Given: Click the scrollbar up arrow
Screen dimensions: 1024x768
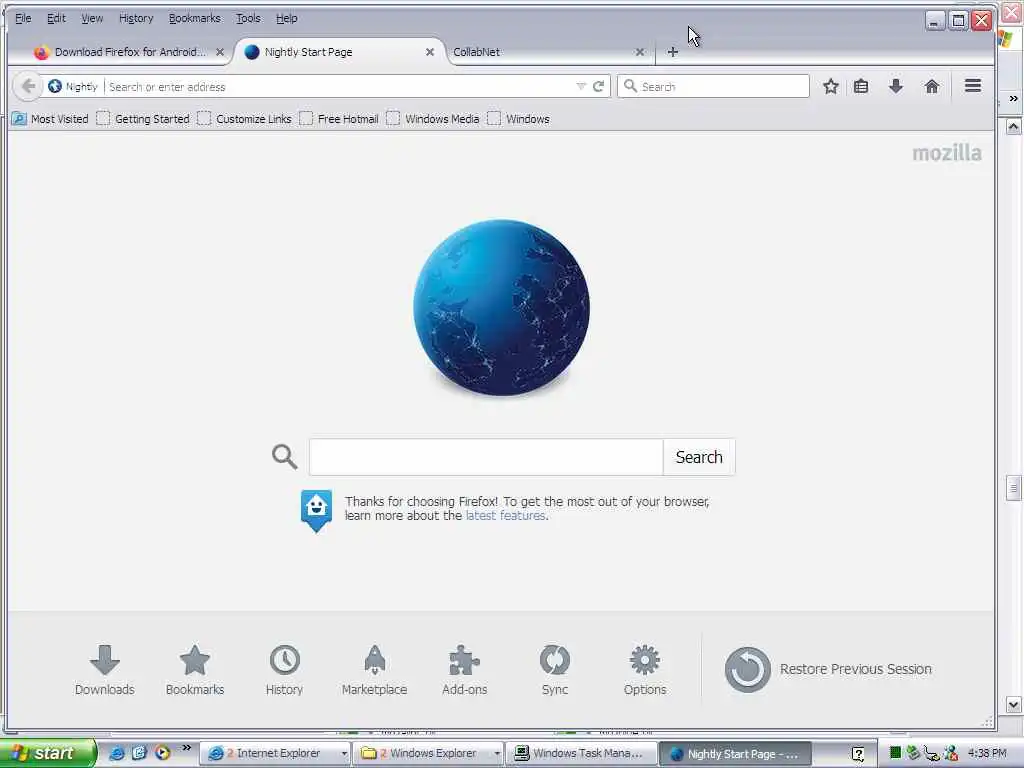Looking at the screenshot, I should click(1013, 126).
